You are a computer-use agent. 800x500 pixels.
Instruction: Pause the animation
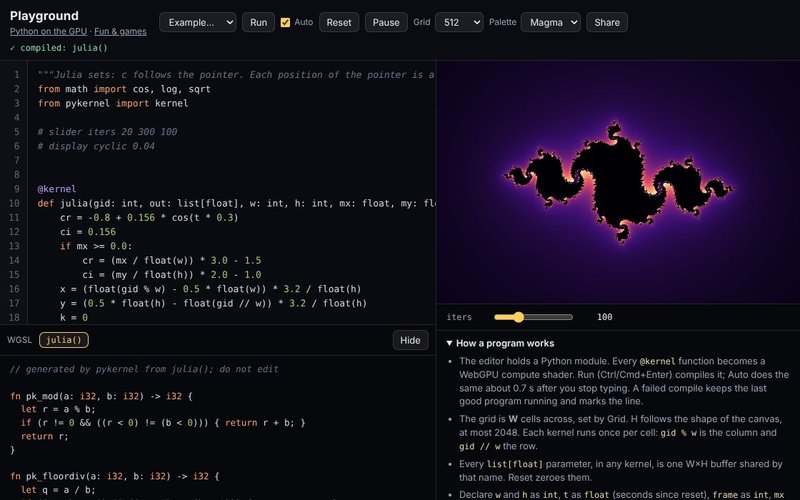[x=386, y=22]
